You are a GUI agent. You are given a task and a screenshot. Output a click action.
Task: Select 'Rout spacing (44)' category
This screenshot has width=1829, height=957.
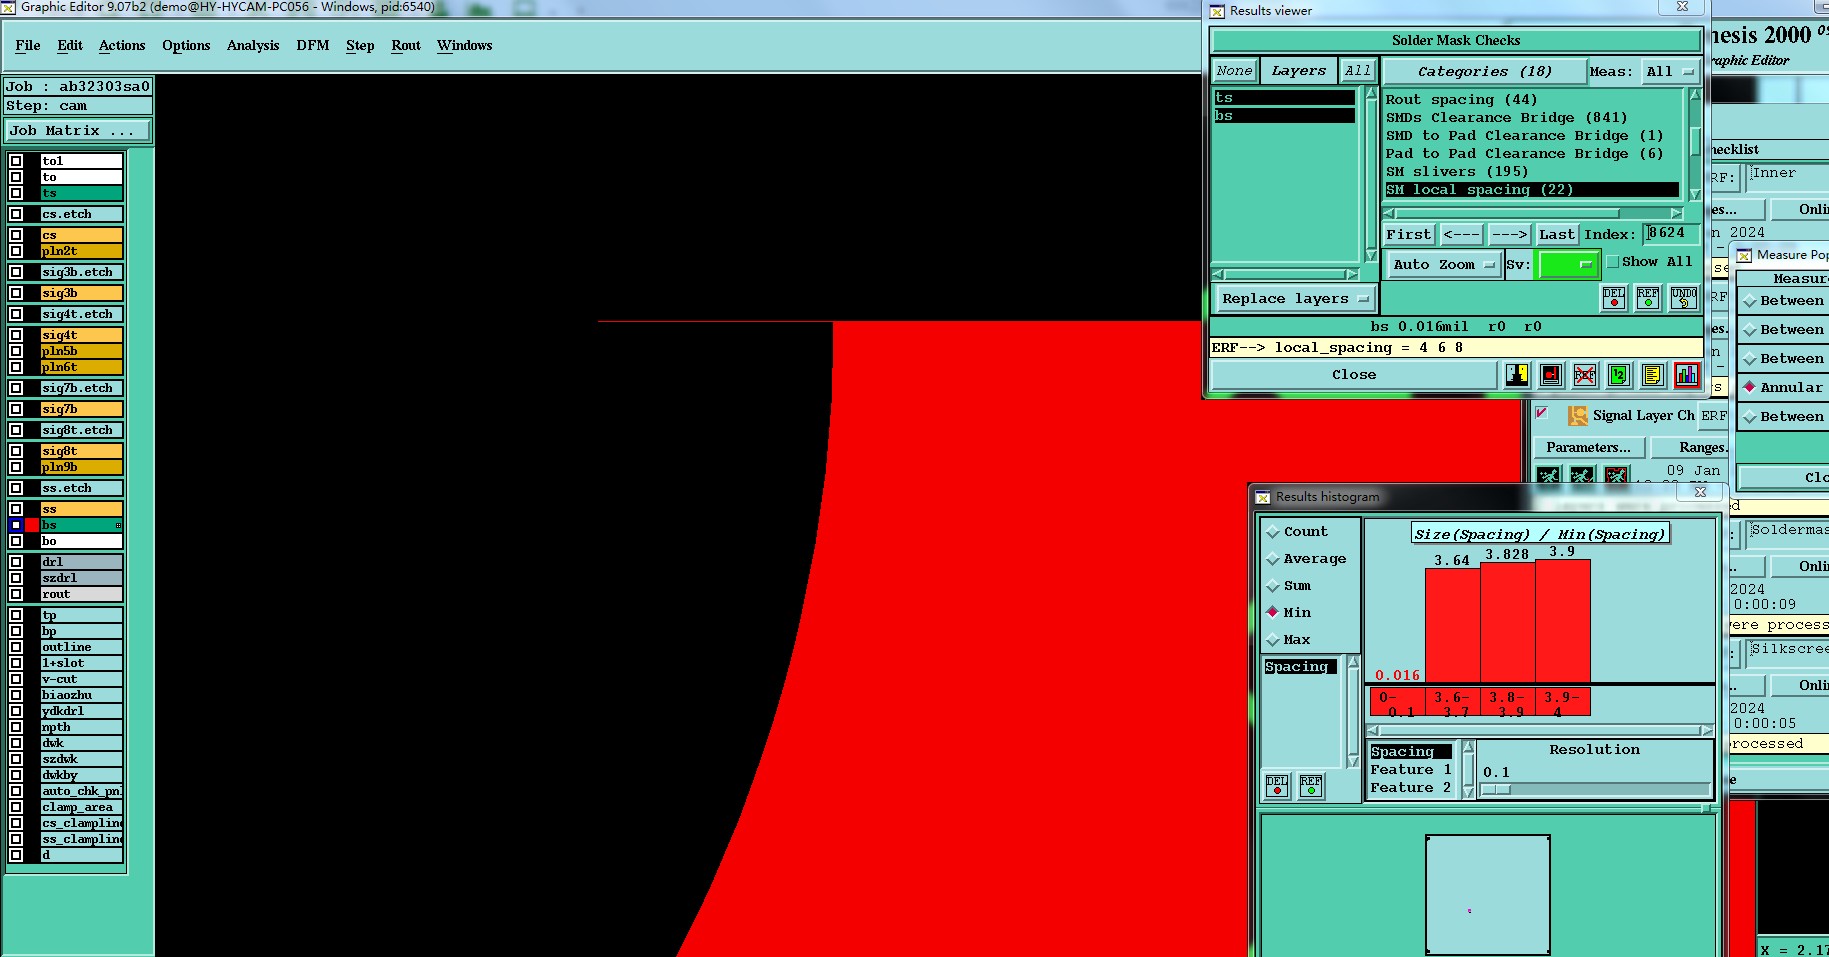click(1461, 100)
